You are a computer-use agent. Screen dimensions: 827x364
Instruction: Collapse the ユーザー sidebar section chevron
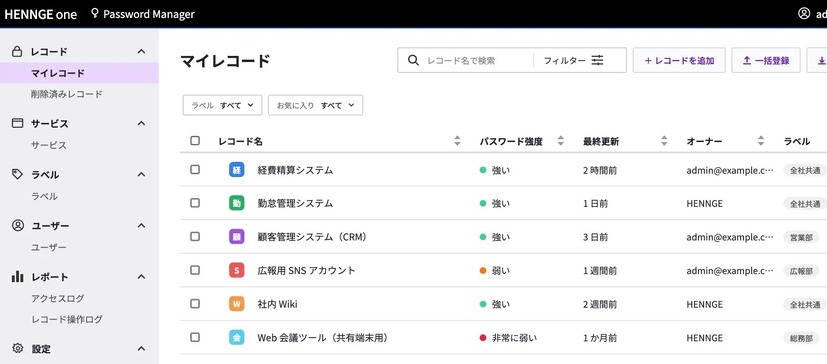[x=141, y=226]
